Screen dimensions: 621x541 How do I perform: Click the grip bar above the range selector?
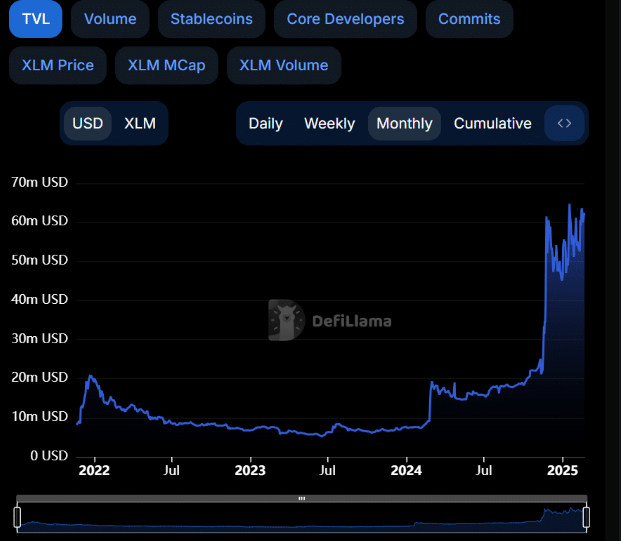(302, 499)
